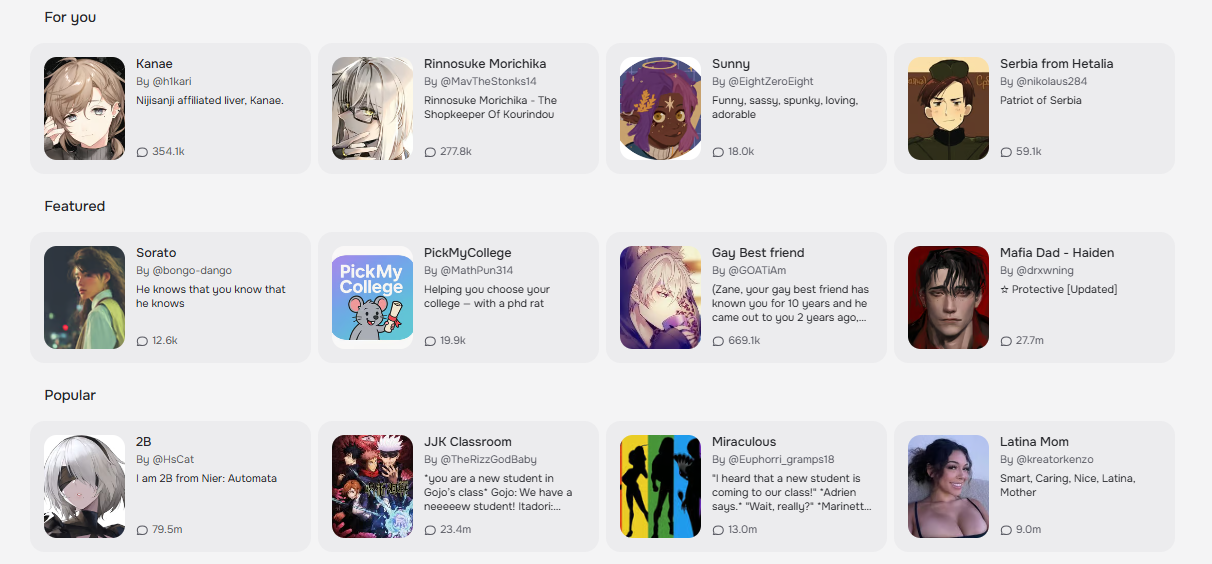Open the Sunny character card title
The image size is (1212, 564).
(x=731, y=64)
